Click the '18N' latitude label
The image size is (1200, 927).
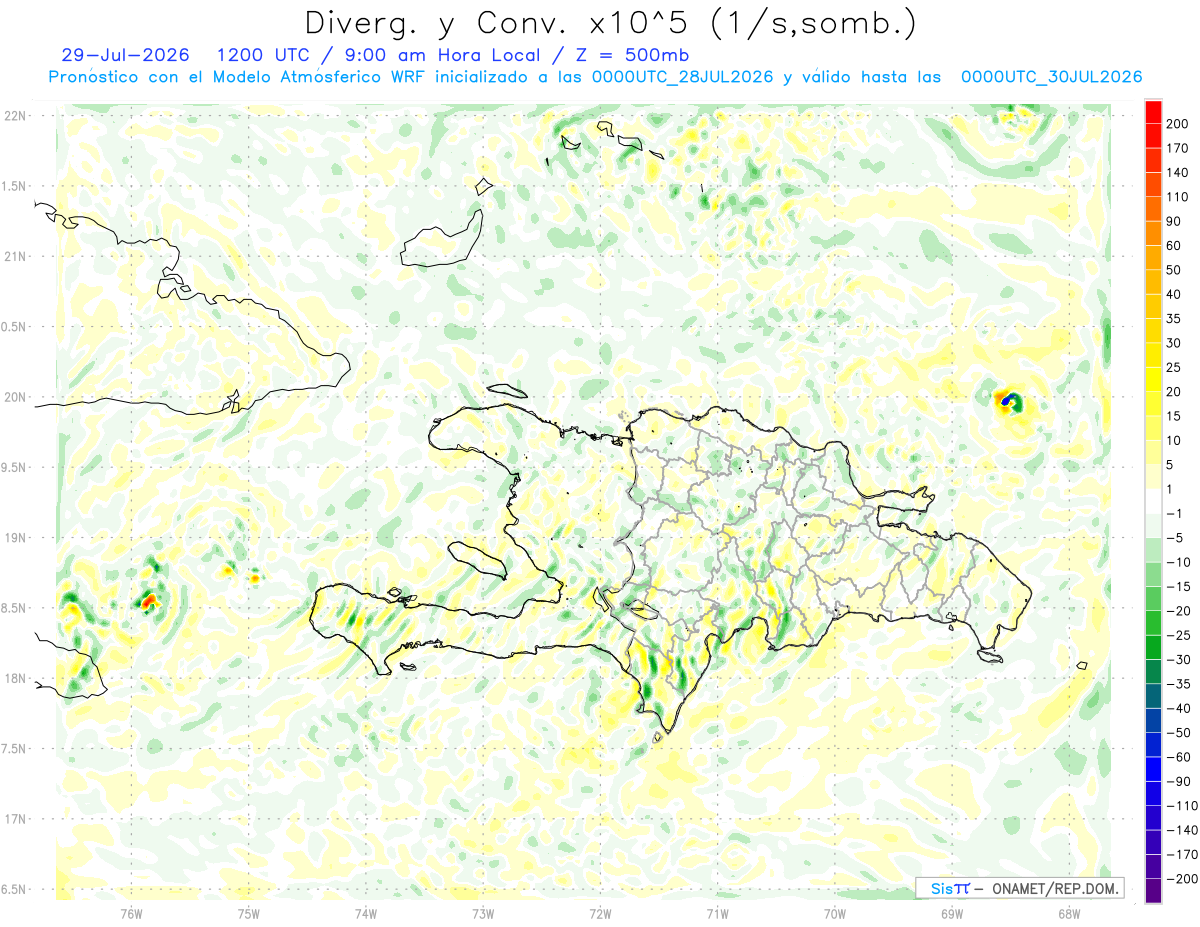[x=14, y=678]
